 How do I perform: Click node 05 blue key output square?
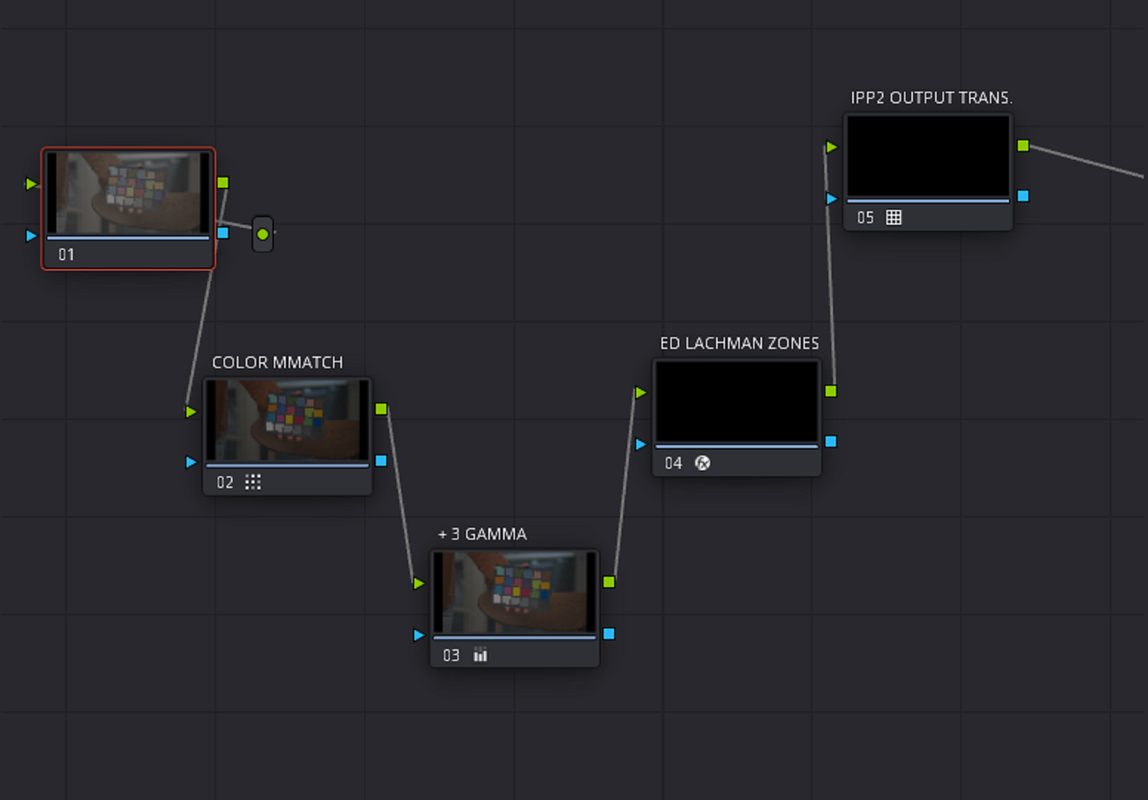(x=1024, y=196)
